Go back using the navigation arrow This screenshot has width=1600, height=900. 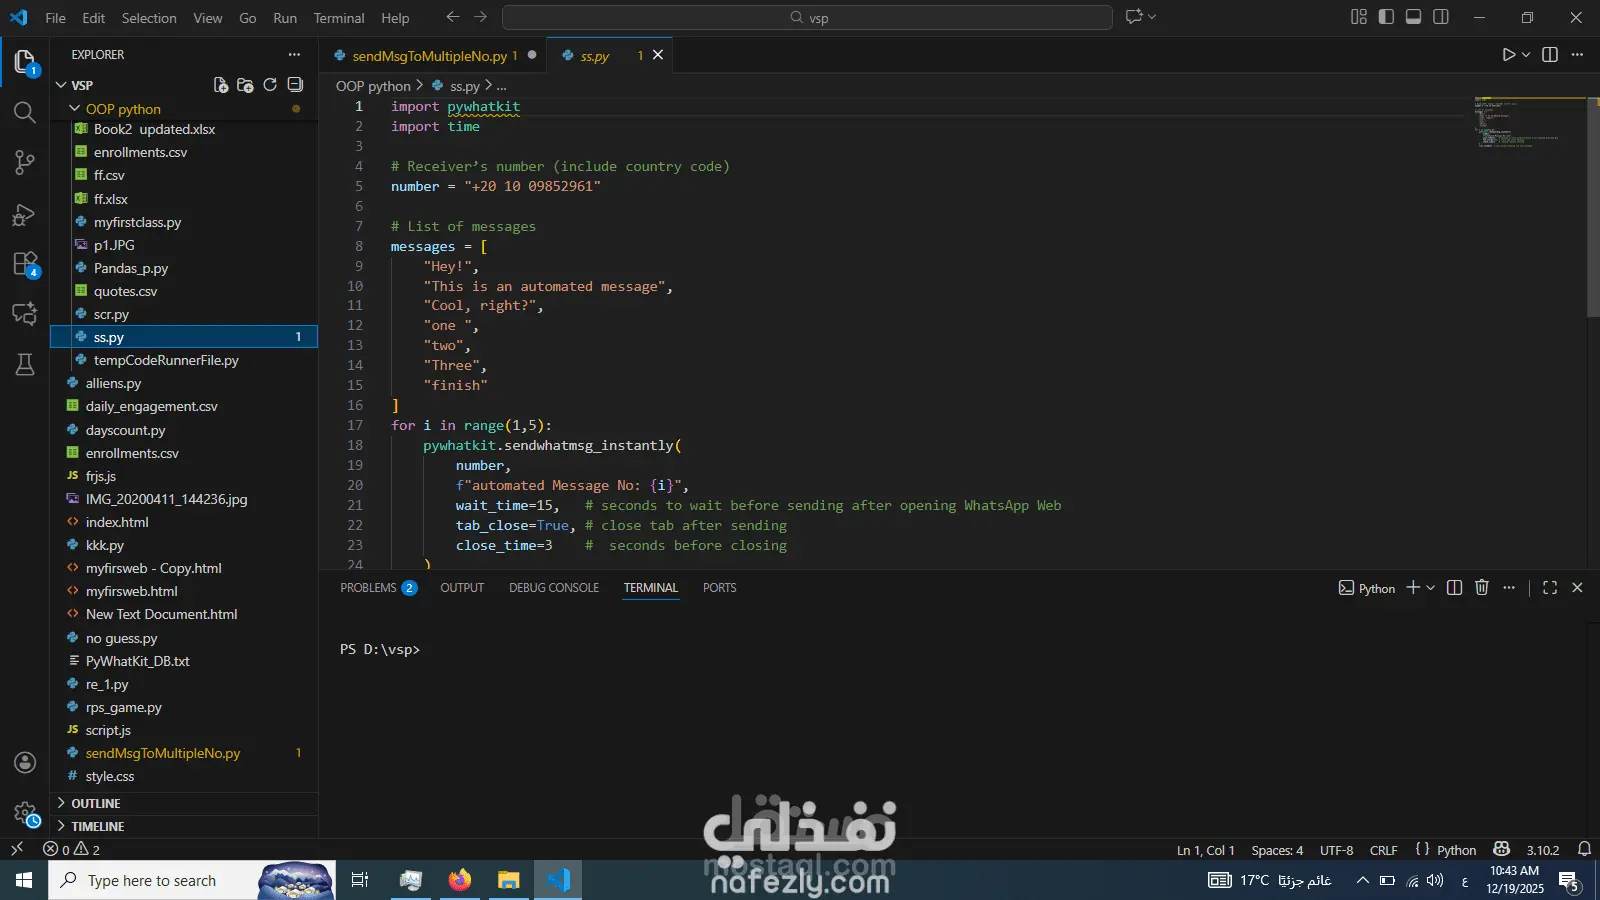tap(453, 17)
